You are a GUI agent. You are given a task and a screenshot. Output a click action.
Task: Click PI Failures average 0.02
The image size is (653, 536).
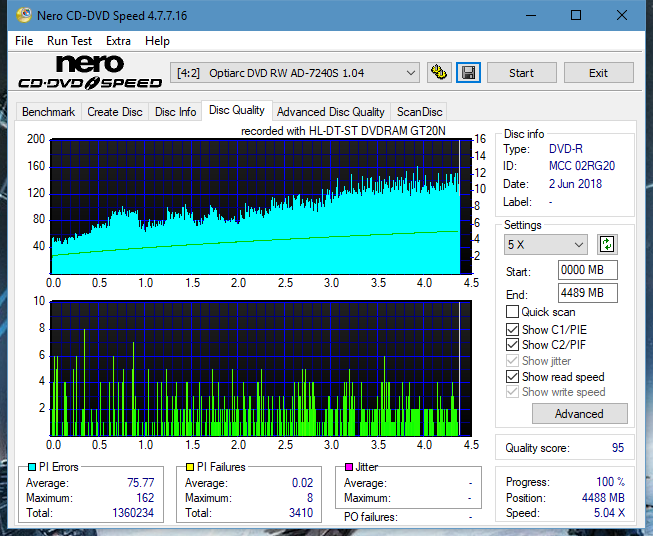click(x=302, y=482)
